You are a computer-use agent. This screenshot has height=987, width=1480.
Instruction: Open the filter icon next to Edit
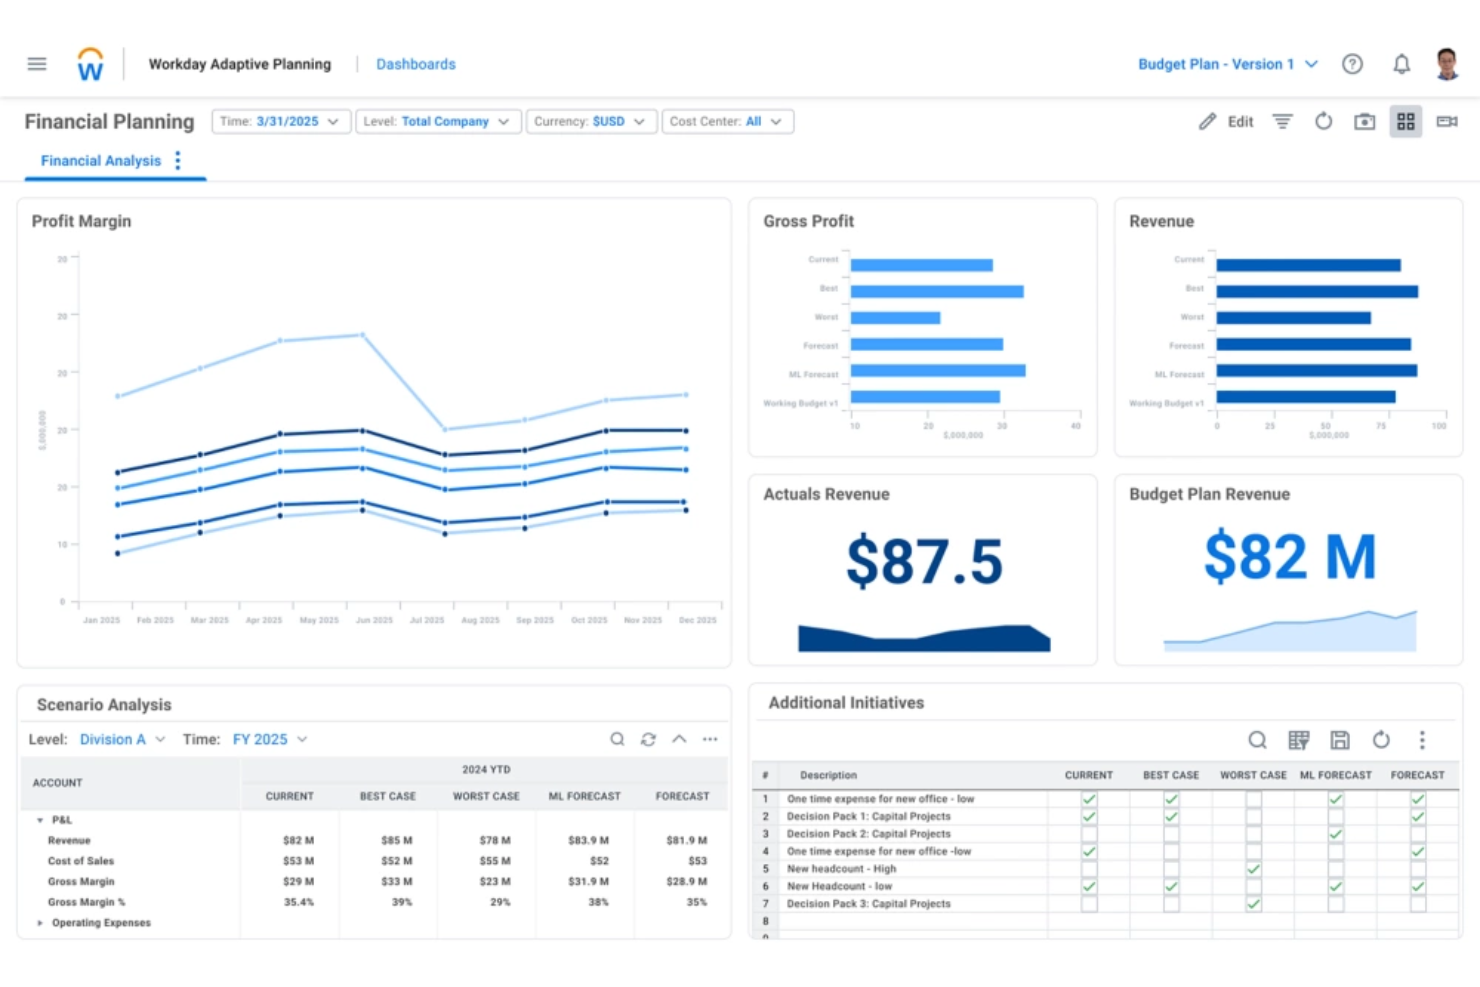pyautogui.click(x=1282, y=120)
